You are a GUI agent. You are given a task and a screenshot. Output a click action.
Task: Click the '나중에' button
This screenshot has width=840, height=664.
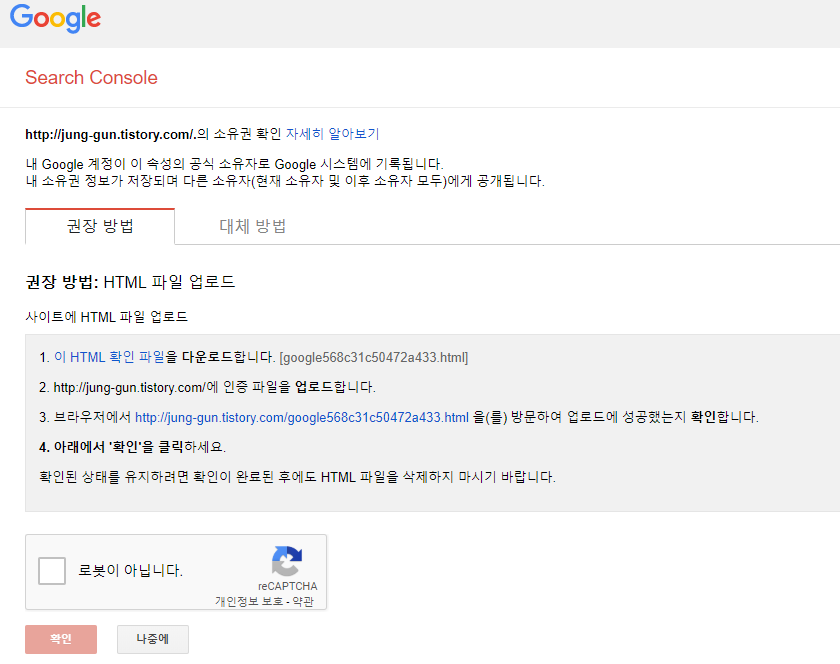point(153,639)
